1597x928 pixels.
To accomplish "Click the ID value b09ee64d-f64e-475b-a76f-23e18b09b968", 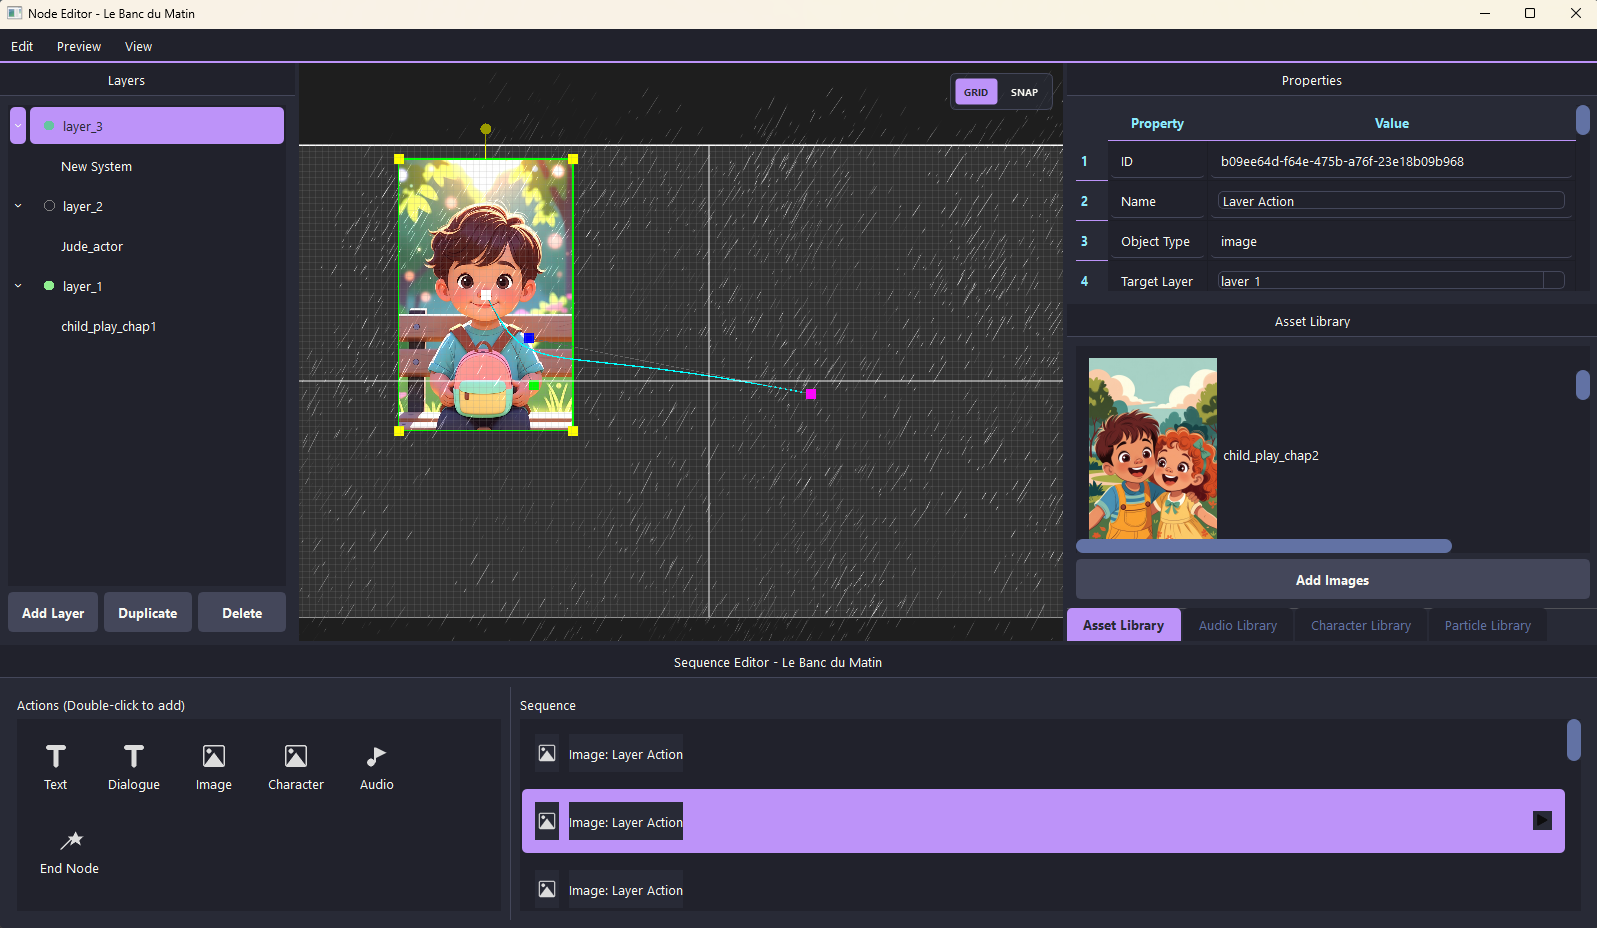I will click(1342, 161).
